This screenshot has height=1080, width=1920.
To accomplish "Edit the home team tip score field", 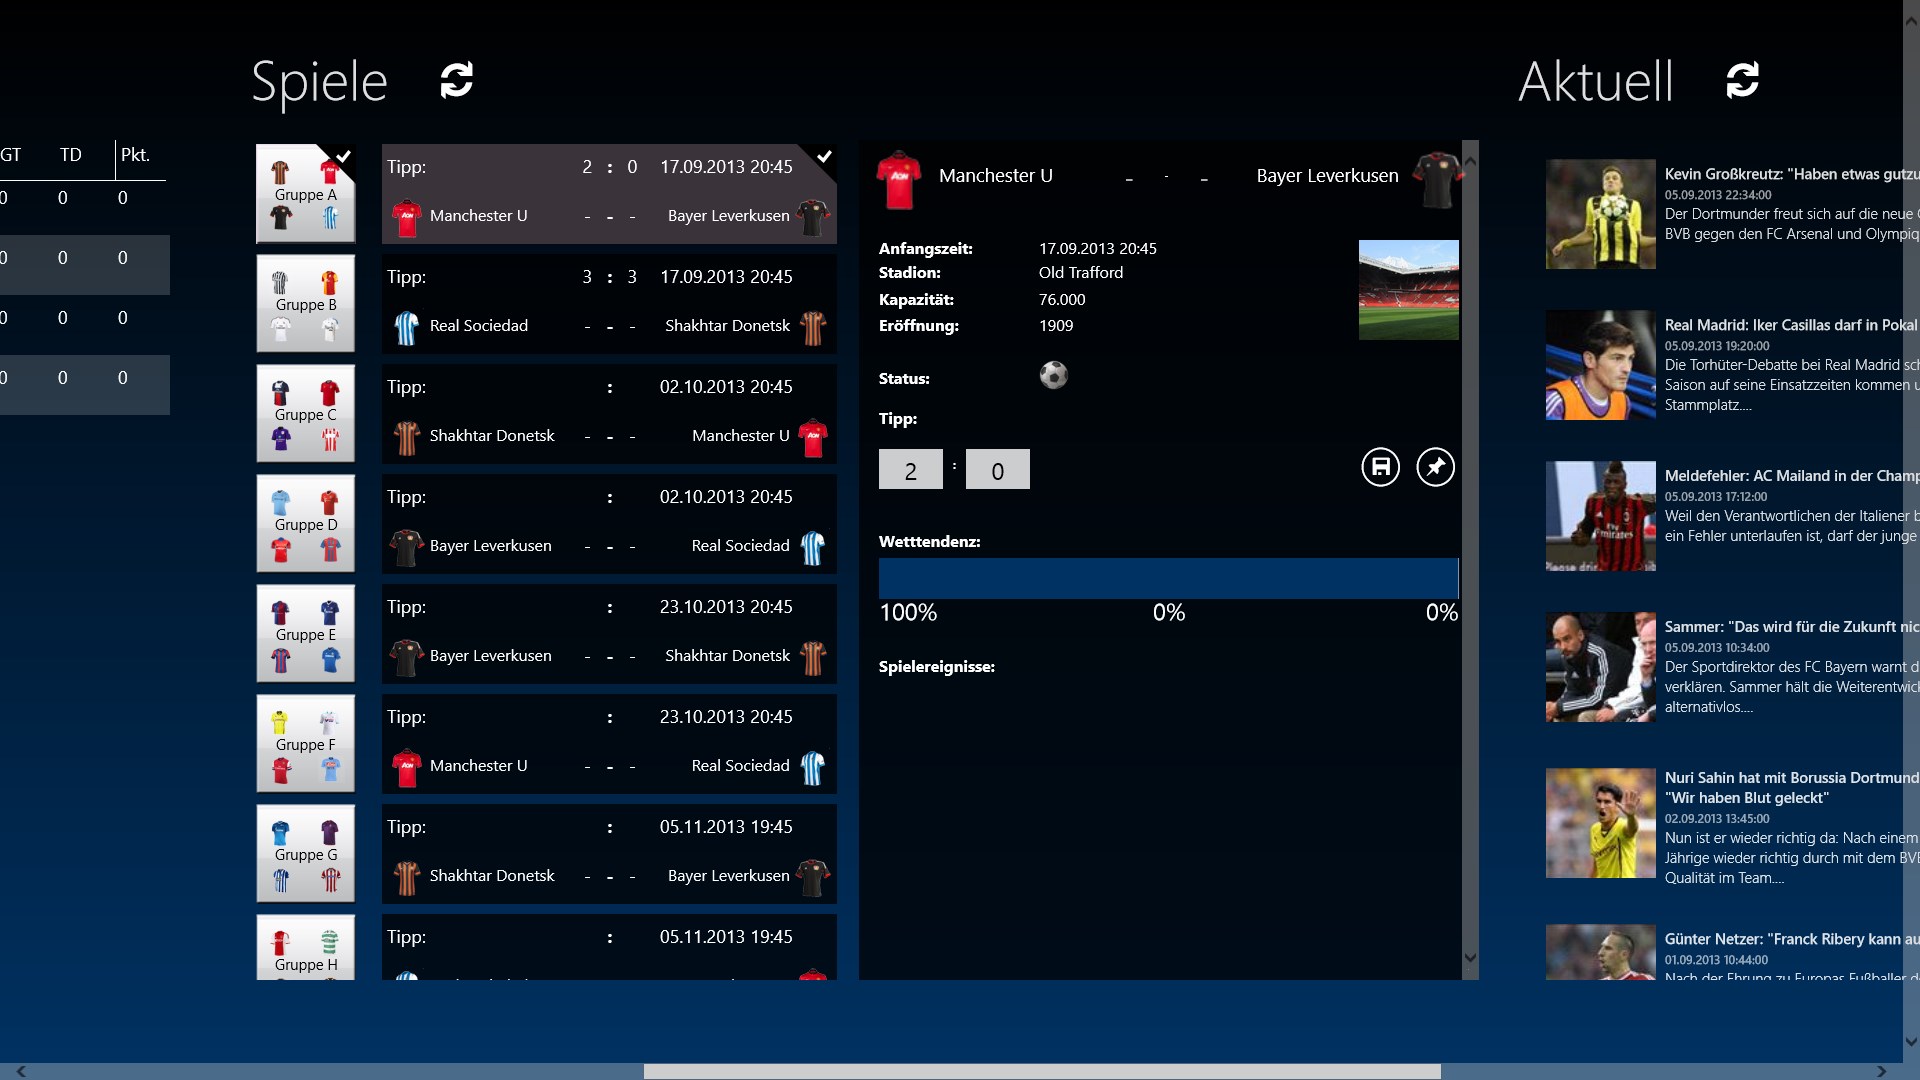I will point(910,470).
